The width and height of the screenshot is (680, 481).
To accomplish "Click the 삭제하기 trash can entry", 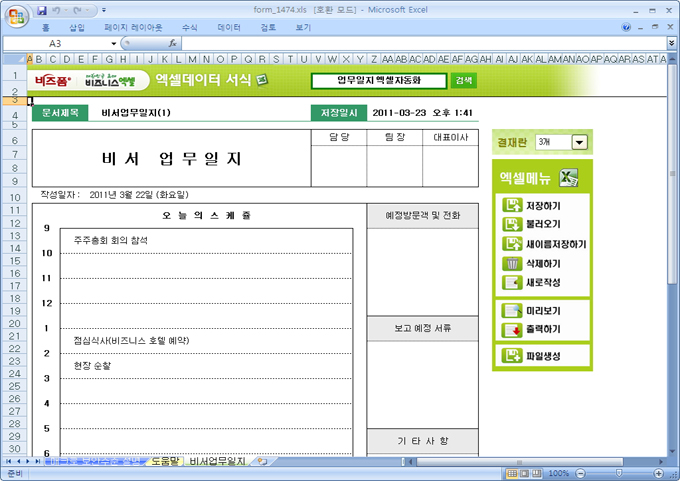I will coord(531,263).
